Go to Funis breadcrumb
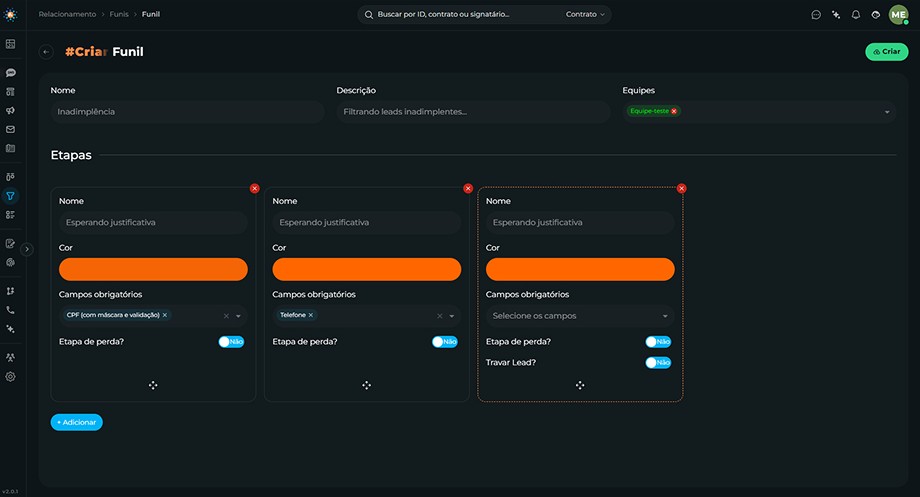The image size is (920, 497). (x=119, y=14)
